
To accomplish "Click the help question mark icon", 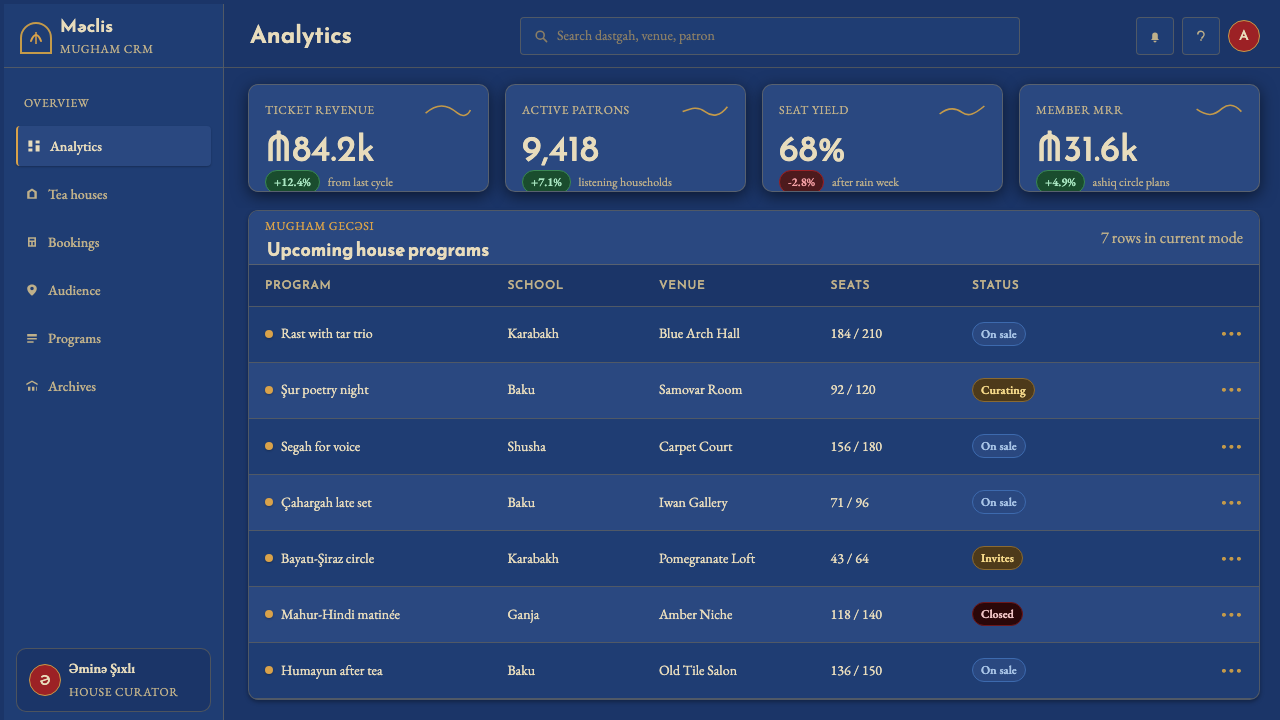I will [x=1201, y=36].
